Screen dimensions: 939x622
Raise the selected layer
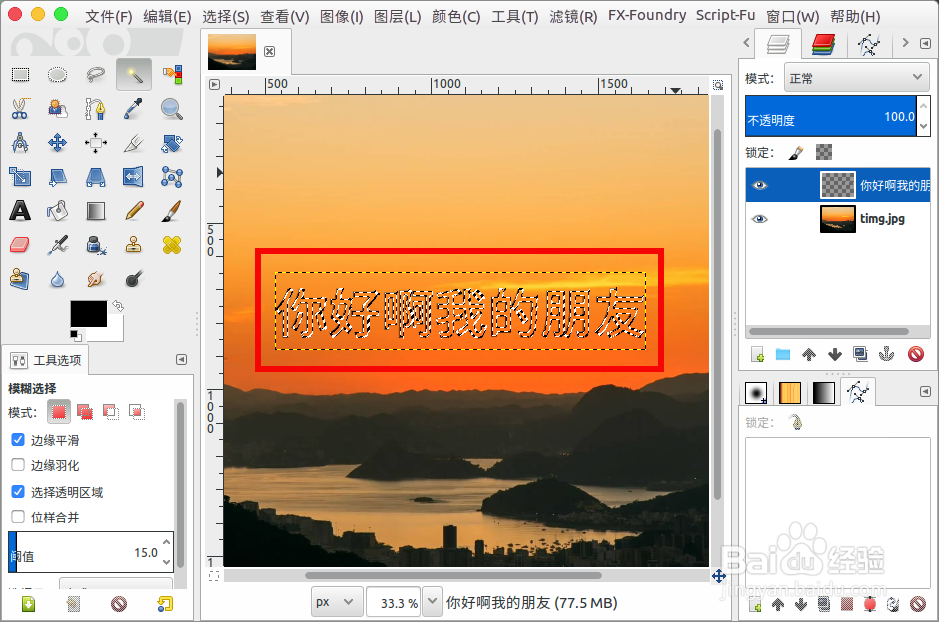pos(809,354)
